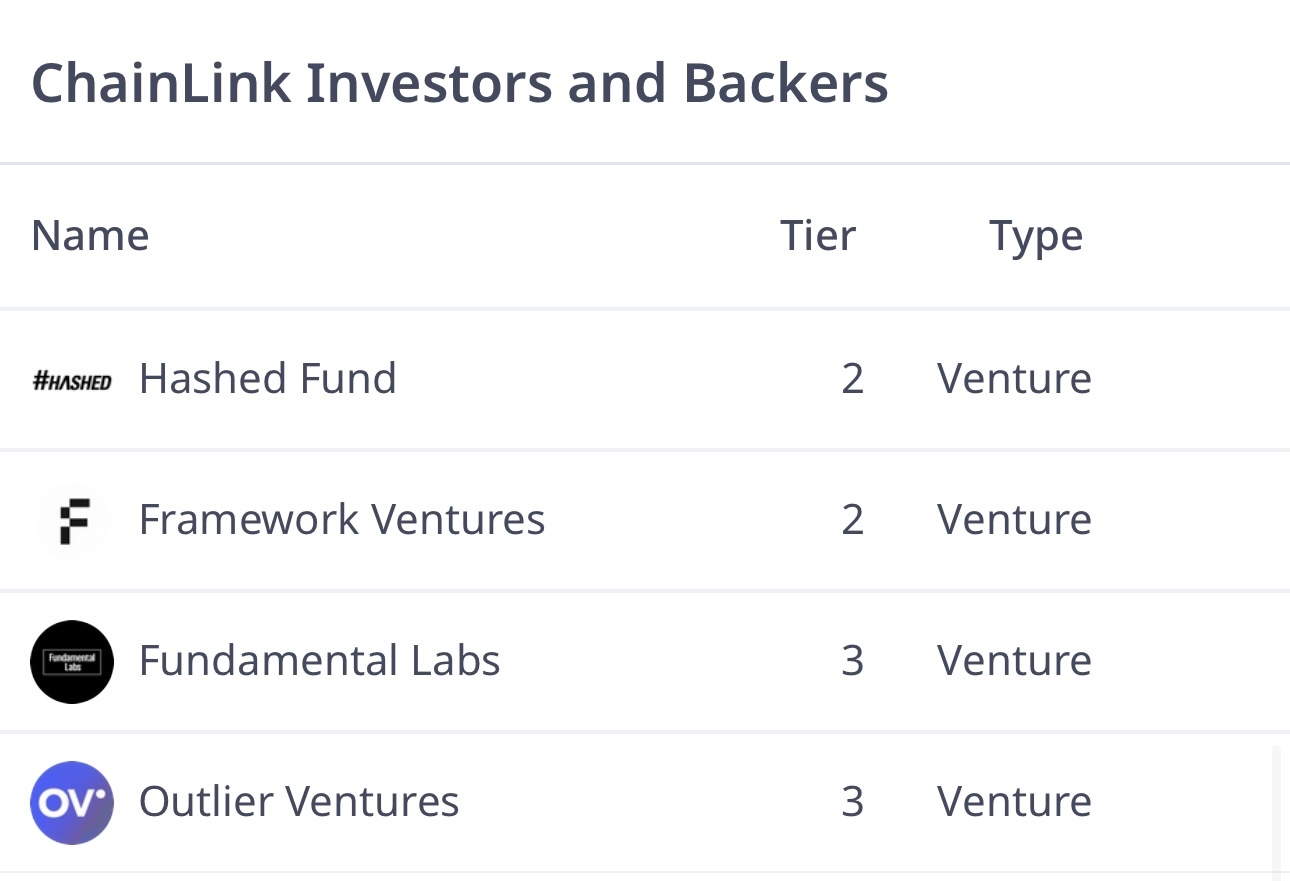Screen dimensions: 1290x881
Task: Click Venture type in Framework Ventures row
Action: point(1014,520)
